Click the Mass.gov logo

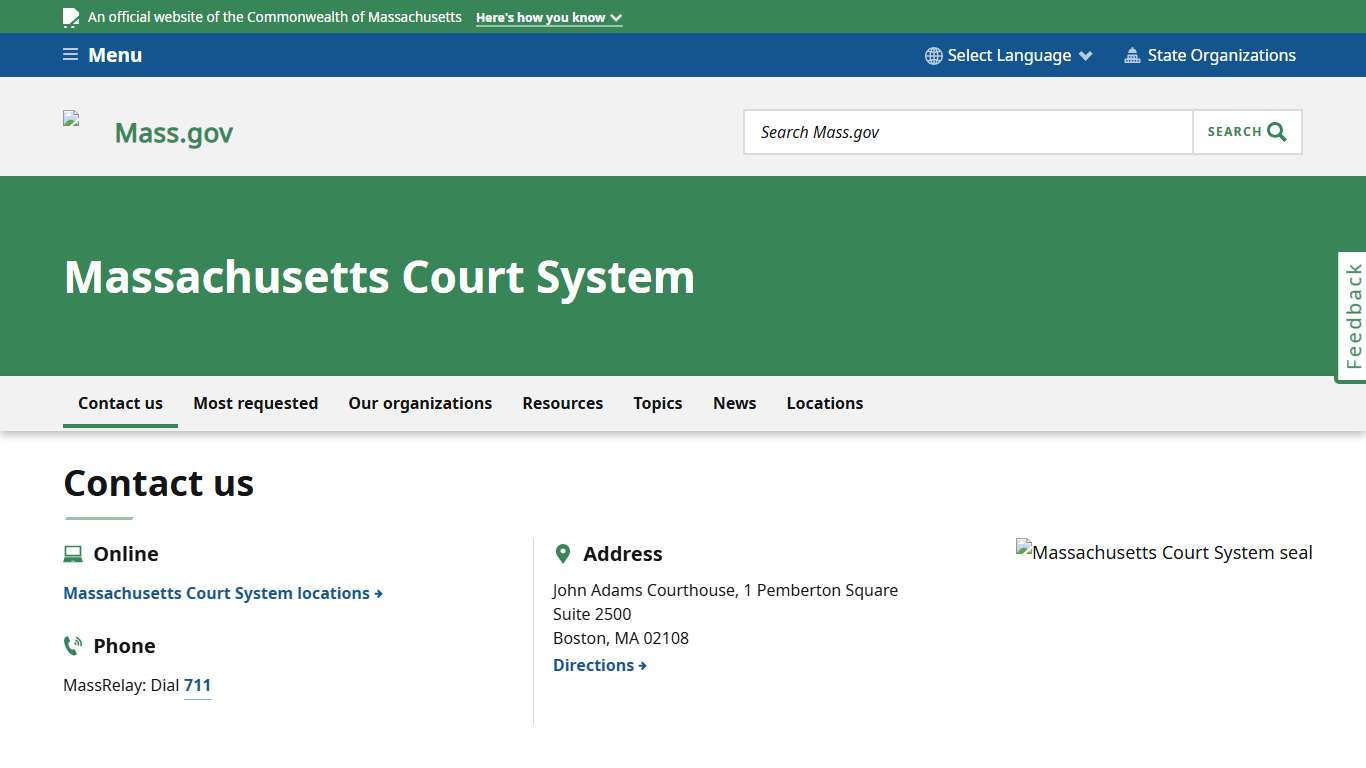point(172,131)
